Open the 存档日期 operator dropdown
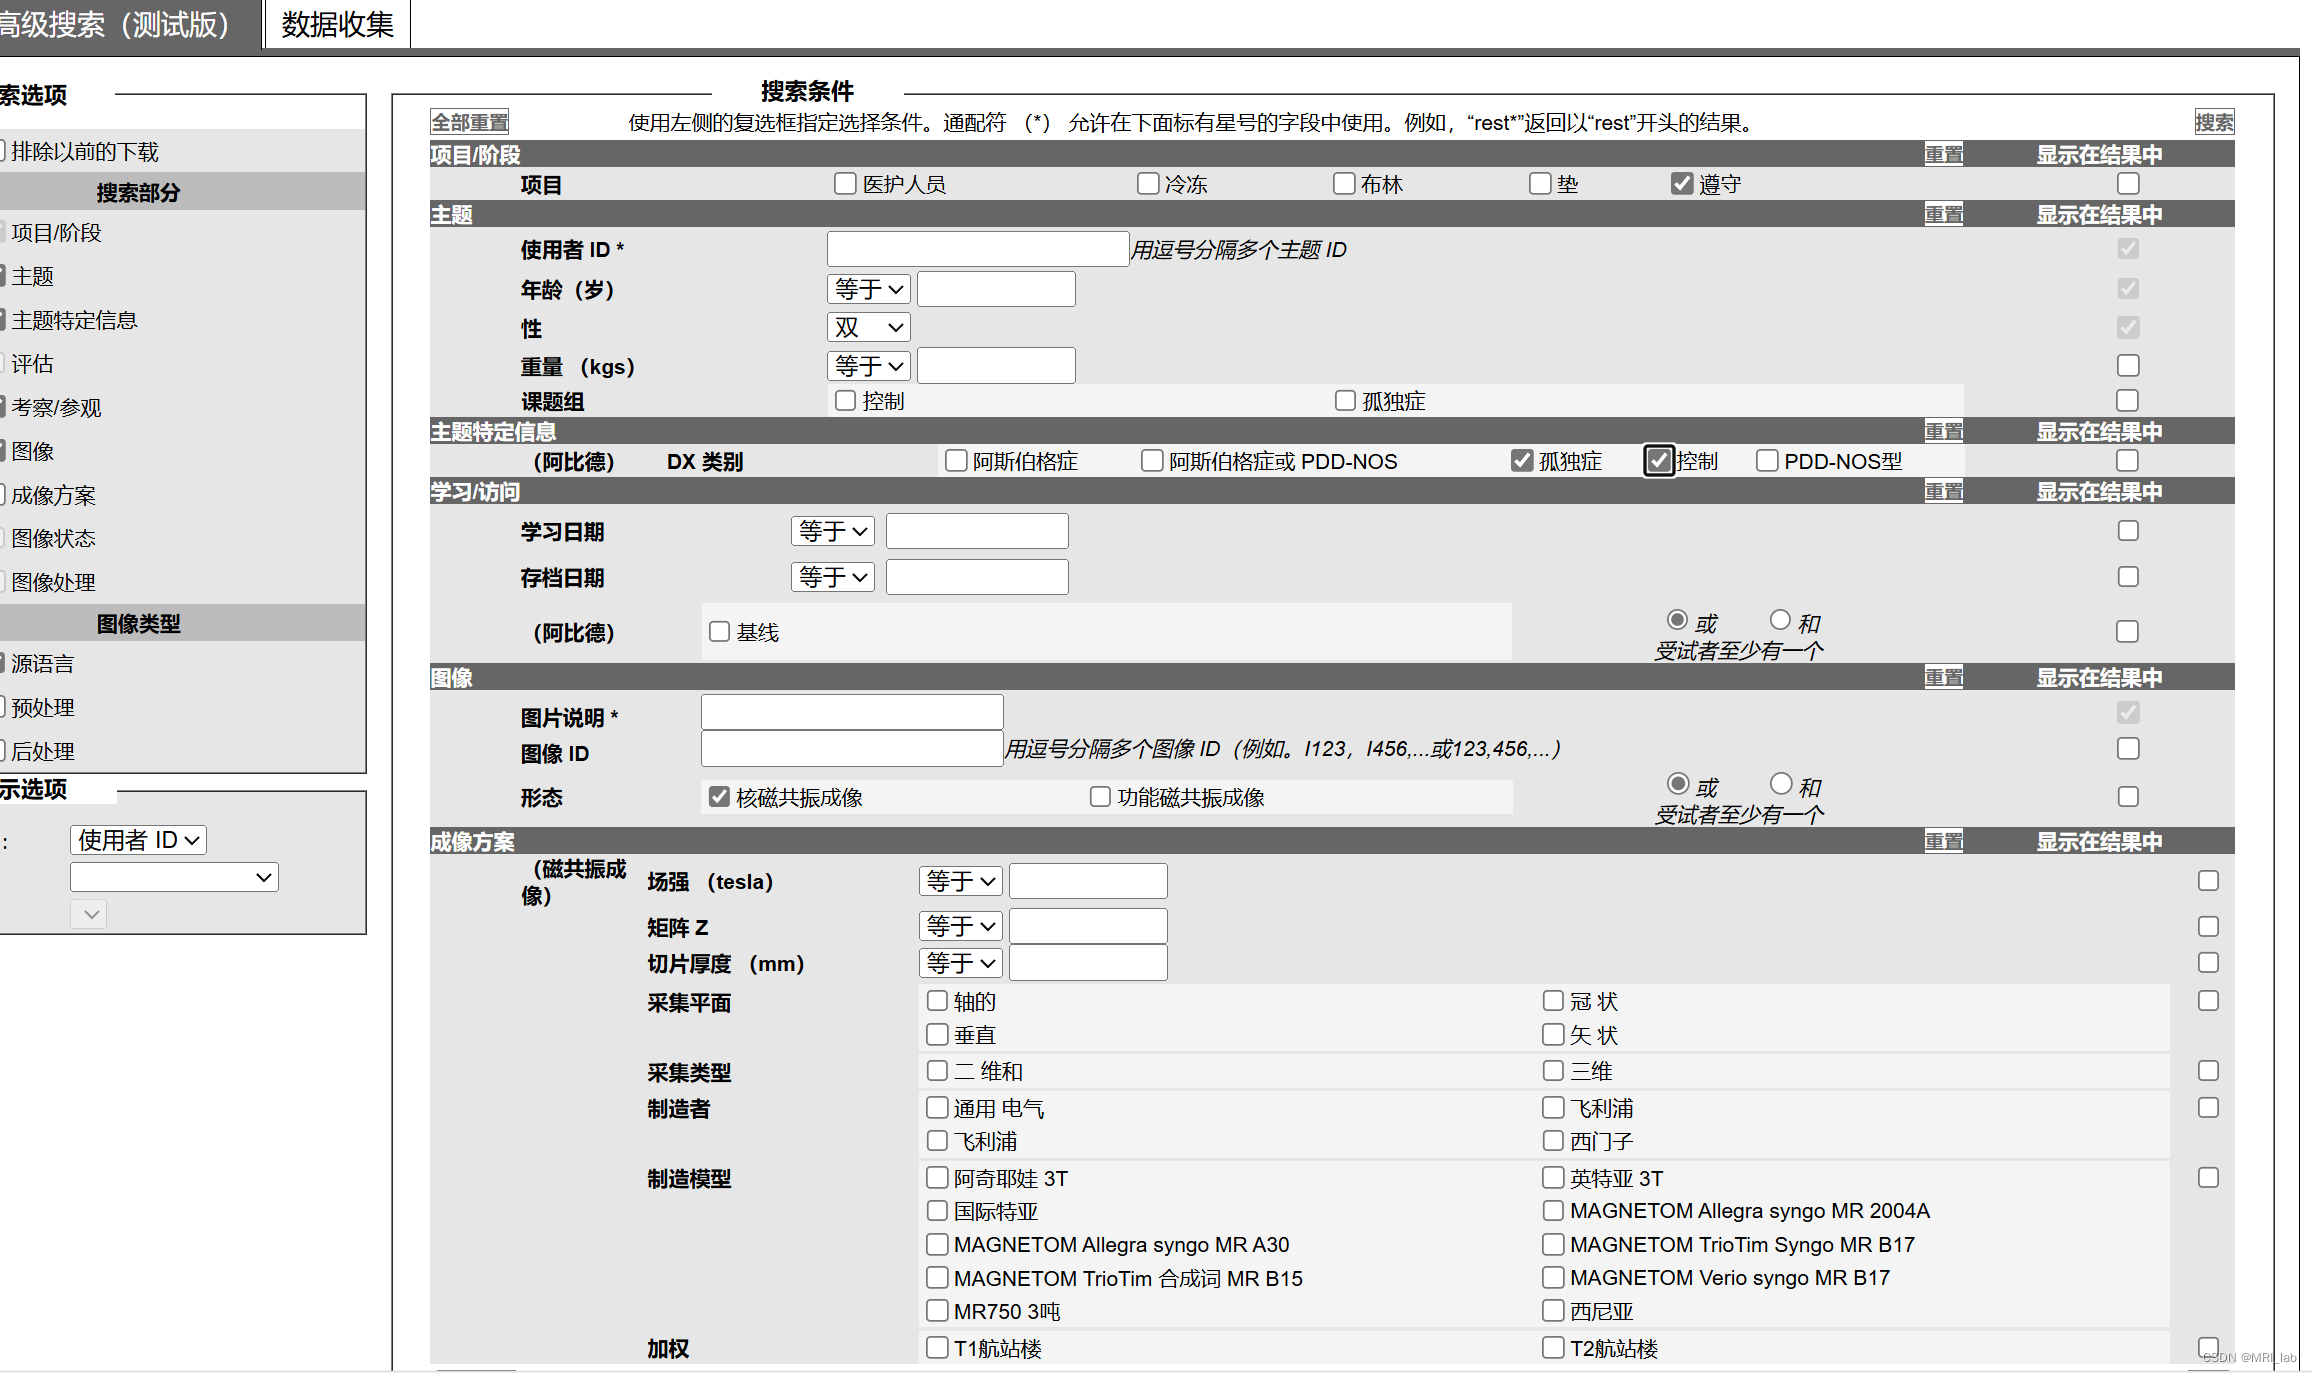The height and width of the screenshot is (1373, 2312). click(832, 577)
